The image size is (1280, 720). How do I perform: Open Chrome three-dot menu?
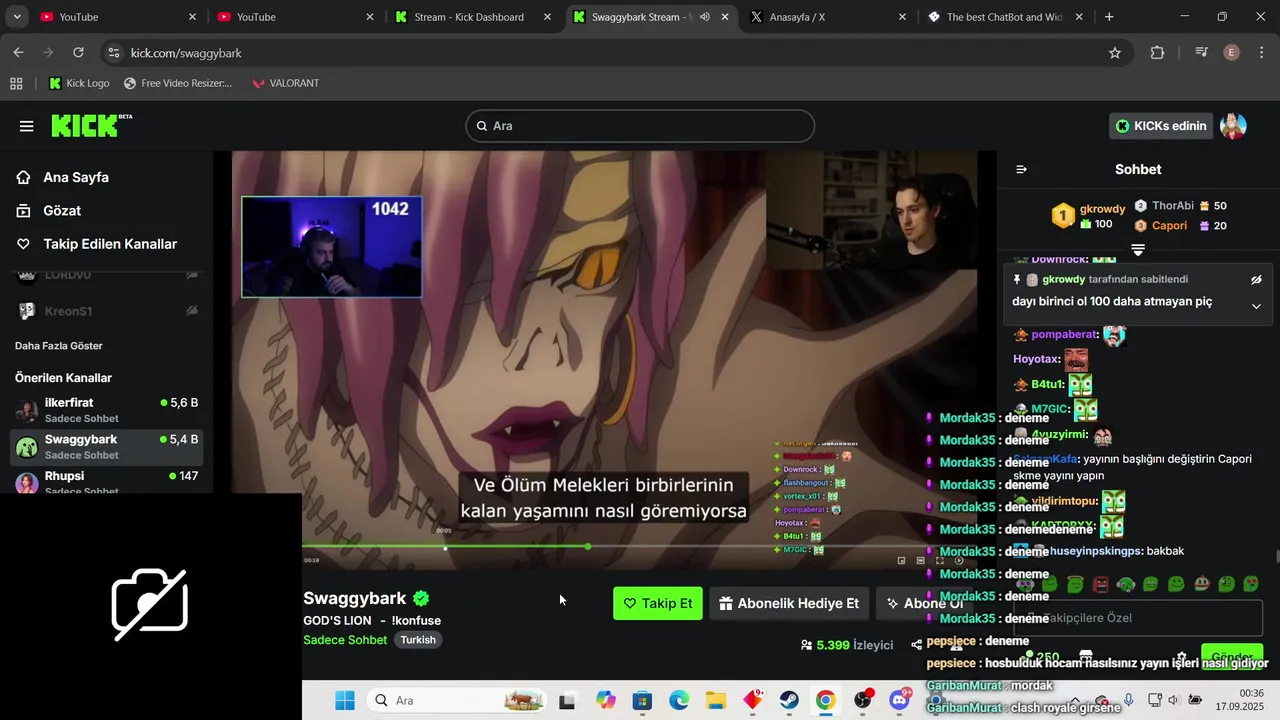point(1260,53)
